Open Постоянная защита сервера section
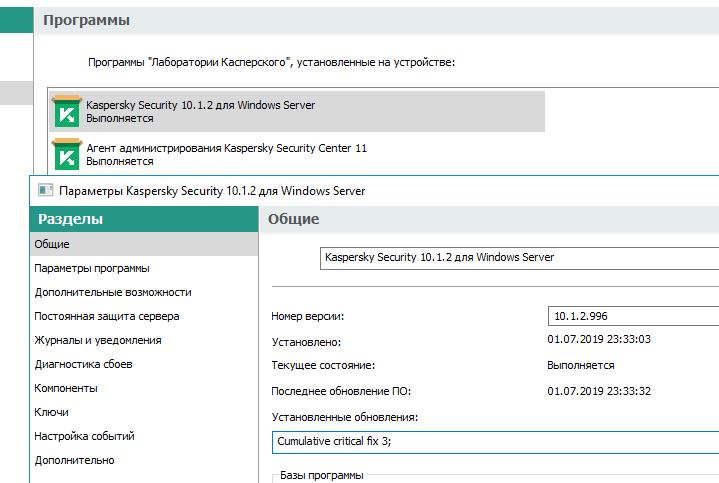719x483 pixels. pos(107,316)
